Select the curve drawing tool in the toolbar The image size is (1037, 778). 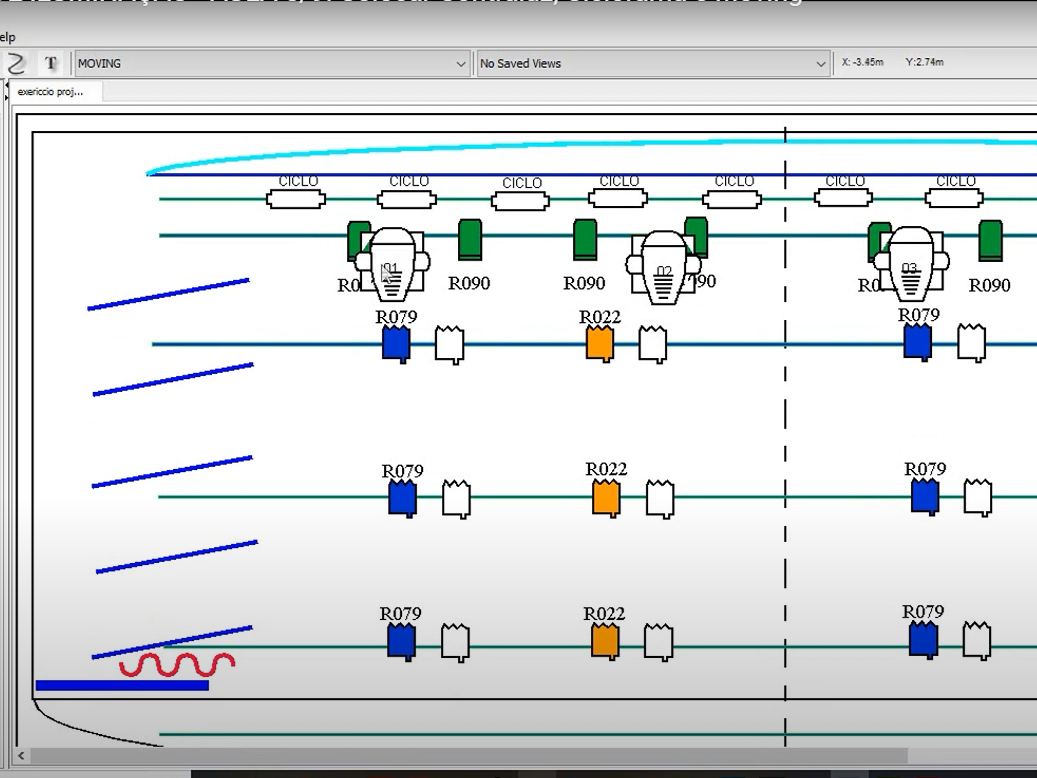[x=16, y=63]
